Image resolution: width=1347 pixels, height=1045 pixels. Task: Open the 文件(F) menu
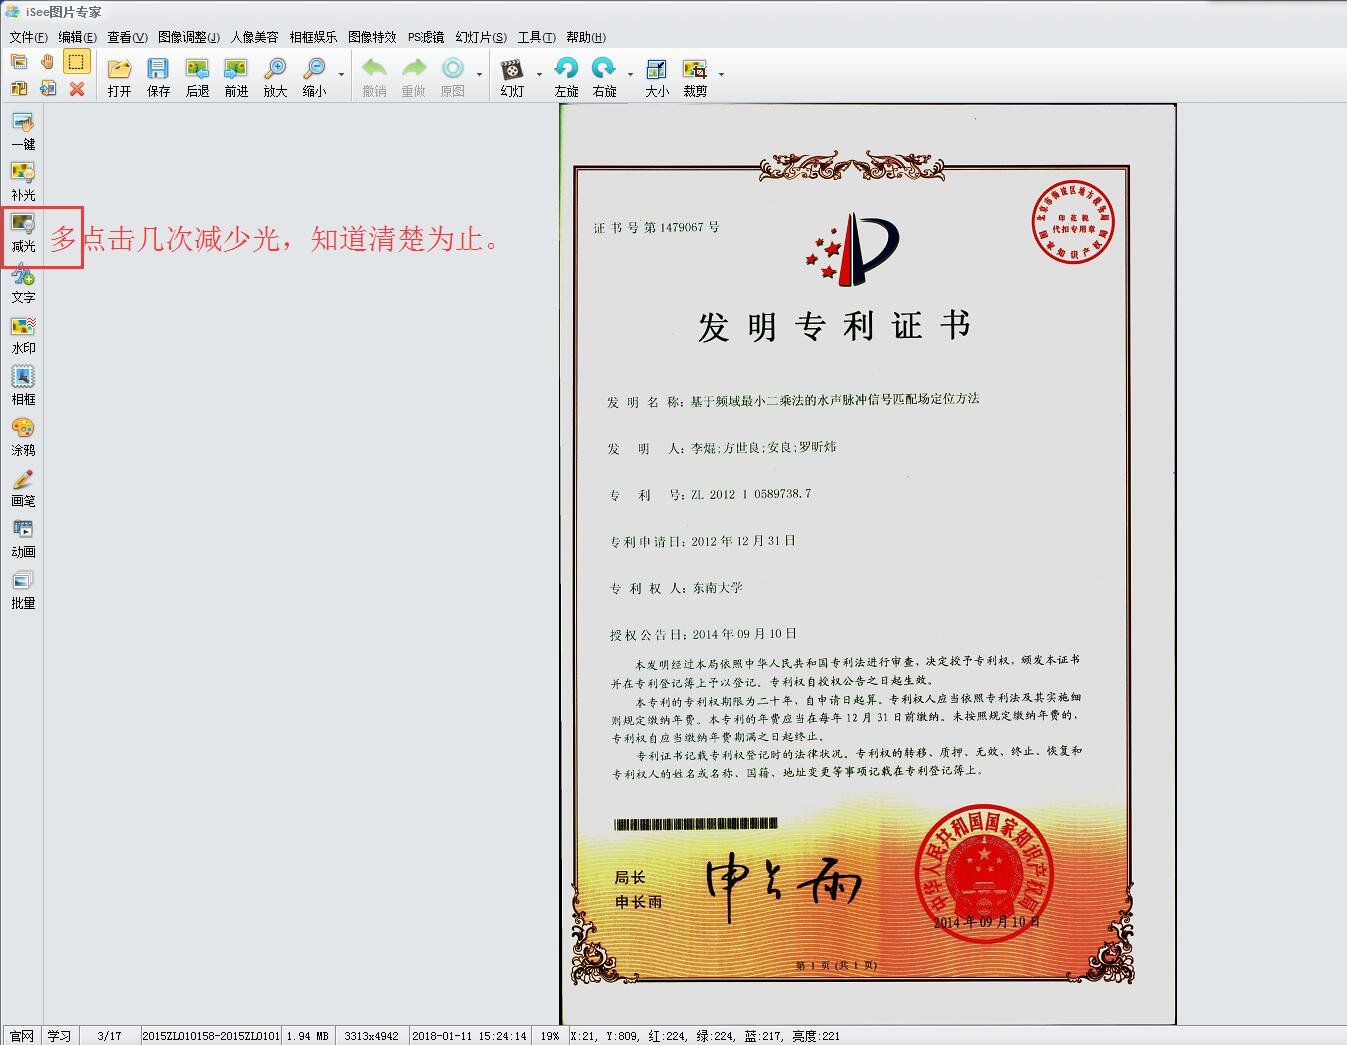click(x=28, y=37)
